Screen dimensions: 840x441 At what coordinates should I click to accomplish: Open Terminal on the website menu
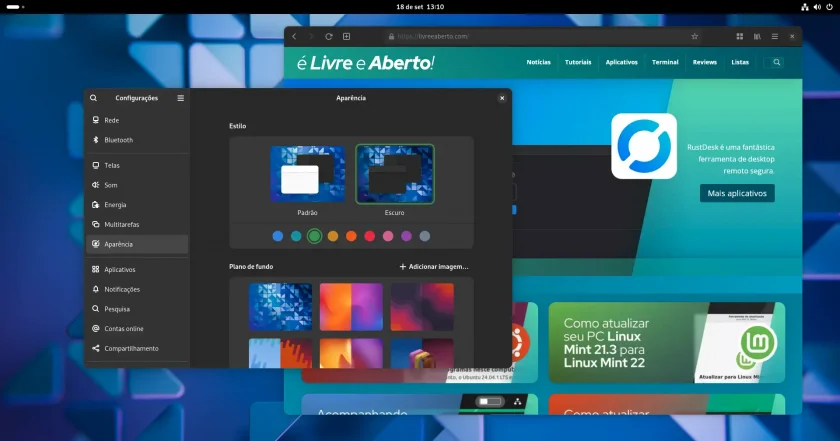click(665, 62)
